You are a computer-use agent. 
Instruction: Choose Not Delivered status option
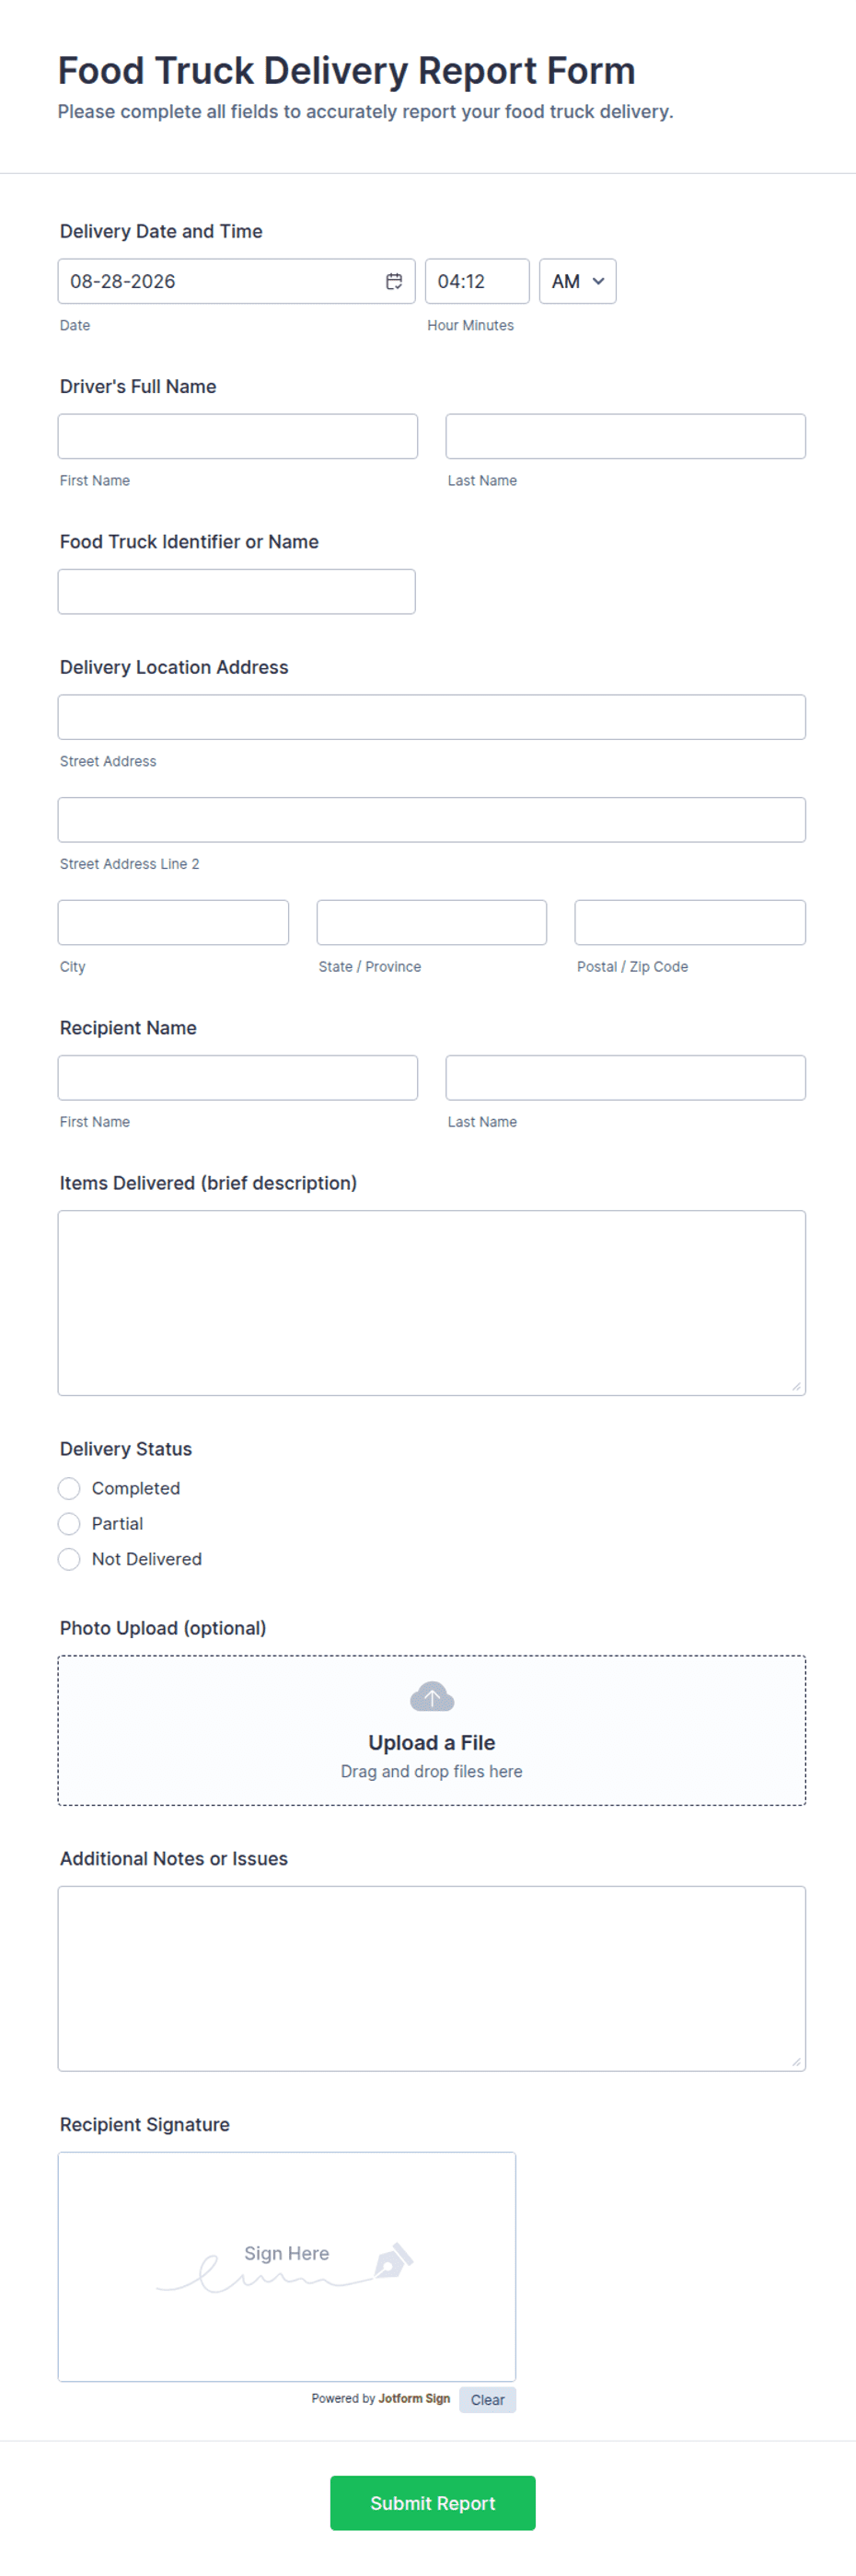coord(69,1558)
